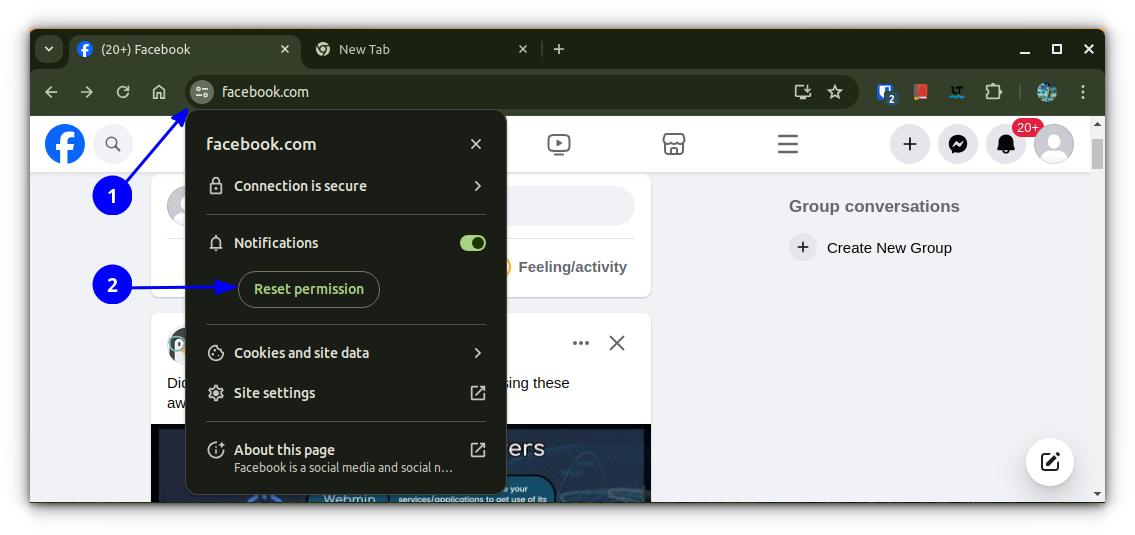Open the site information icon in address bar
This screenshot has width=1135, height=535.
point(201,92)
